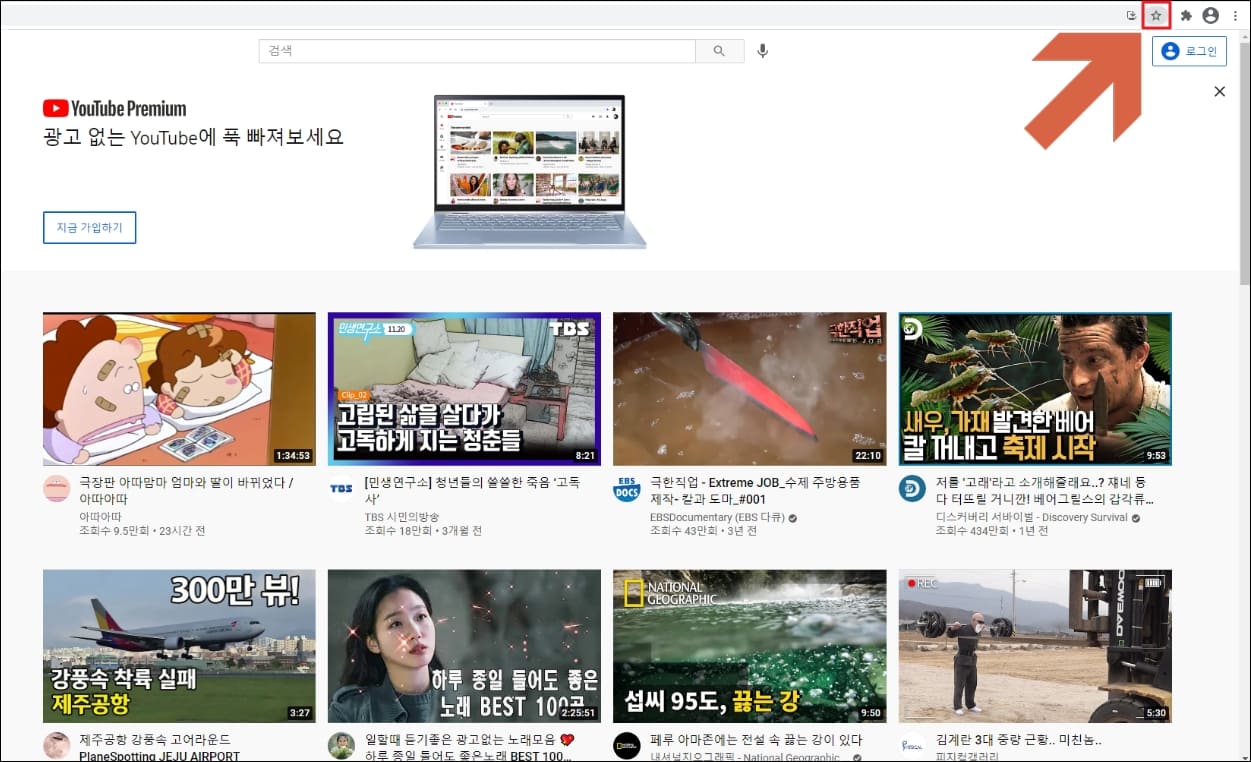Open title 극장판 아따맘마 엄마와 딸이 바뀌었다
This screenshot has height=762, width=1251.
click(x=186, y=490)
